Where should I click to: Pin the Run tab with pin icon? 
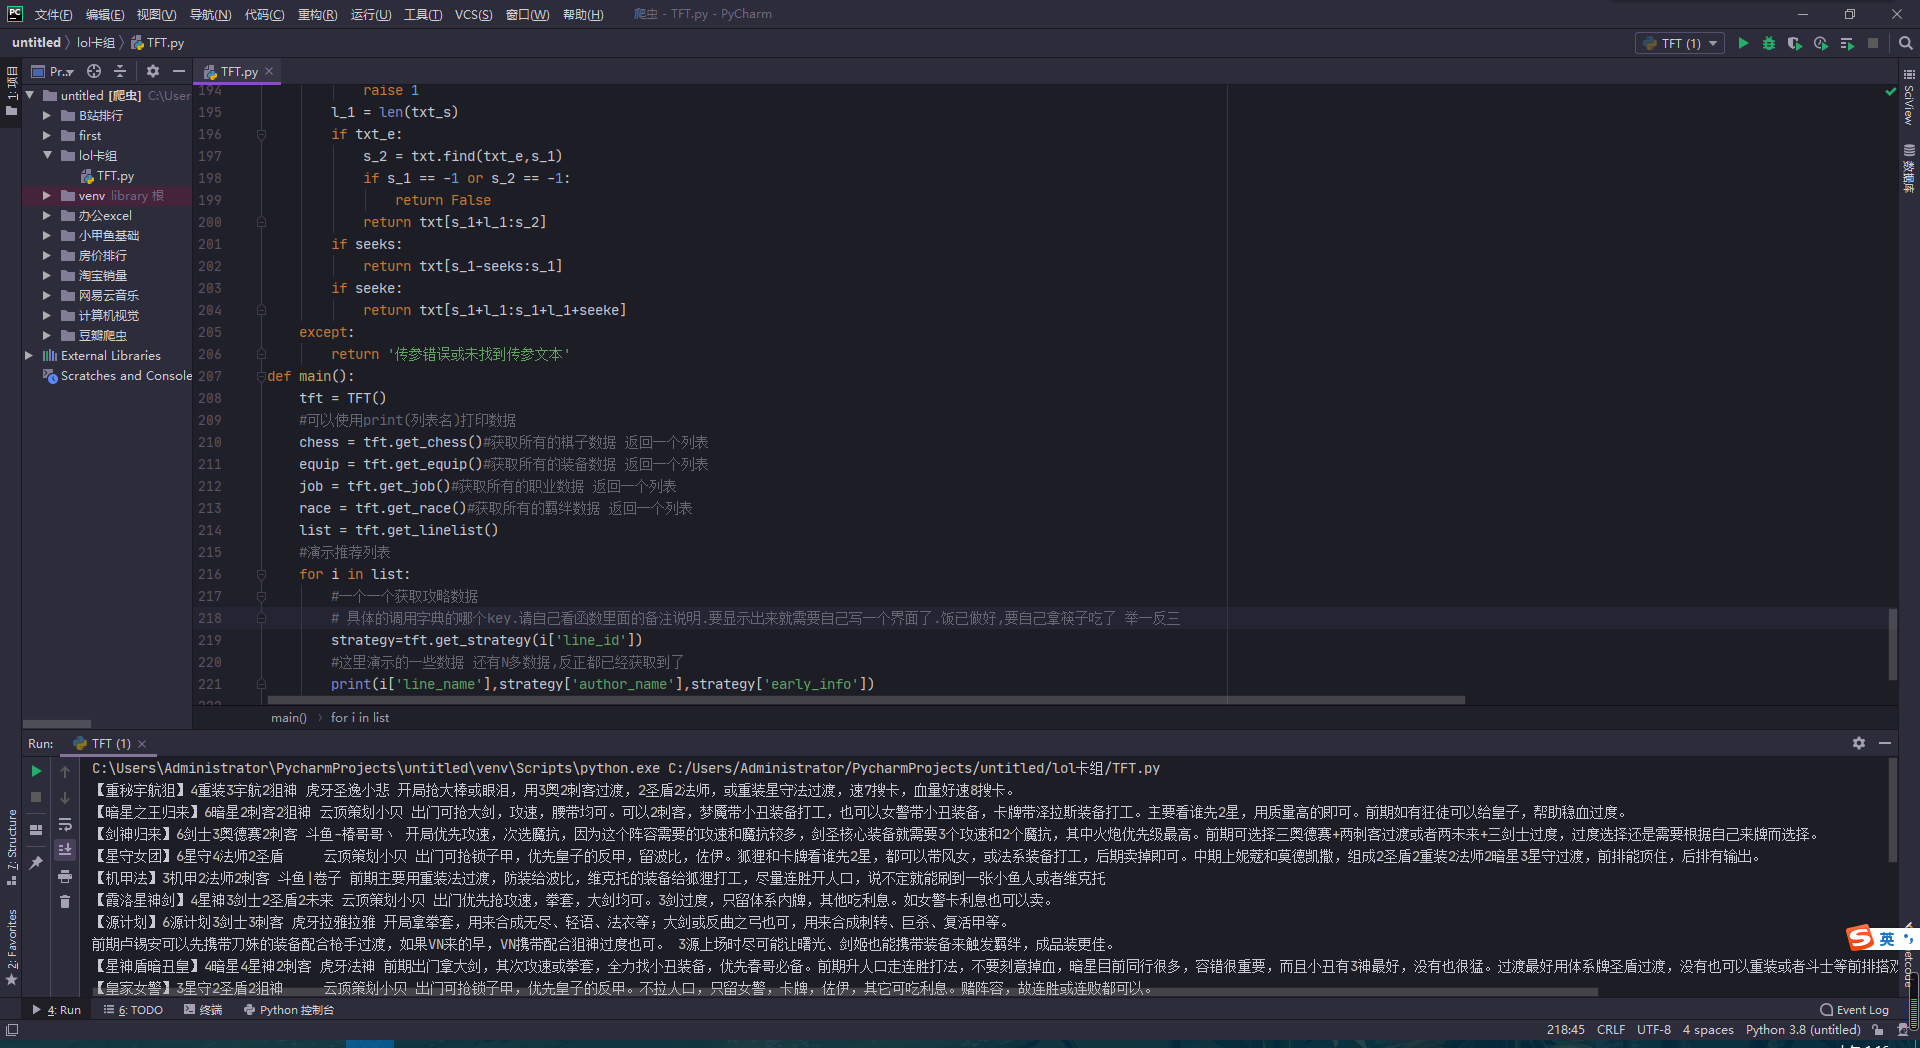(36, 862)
